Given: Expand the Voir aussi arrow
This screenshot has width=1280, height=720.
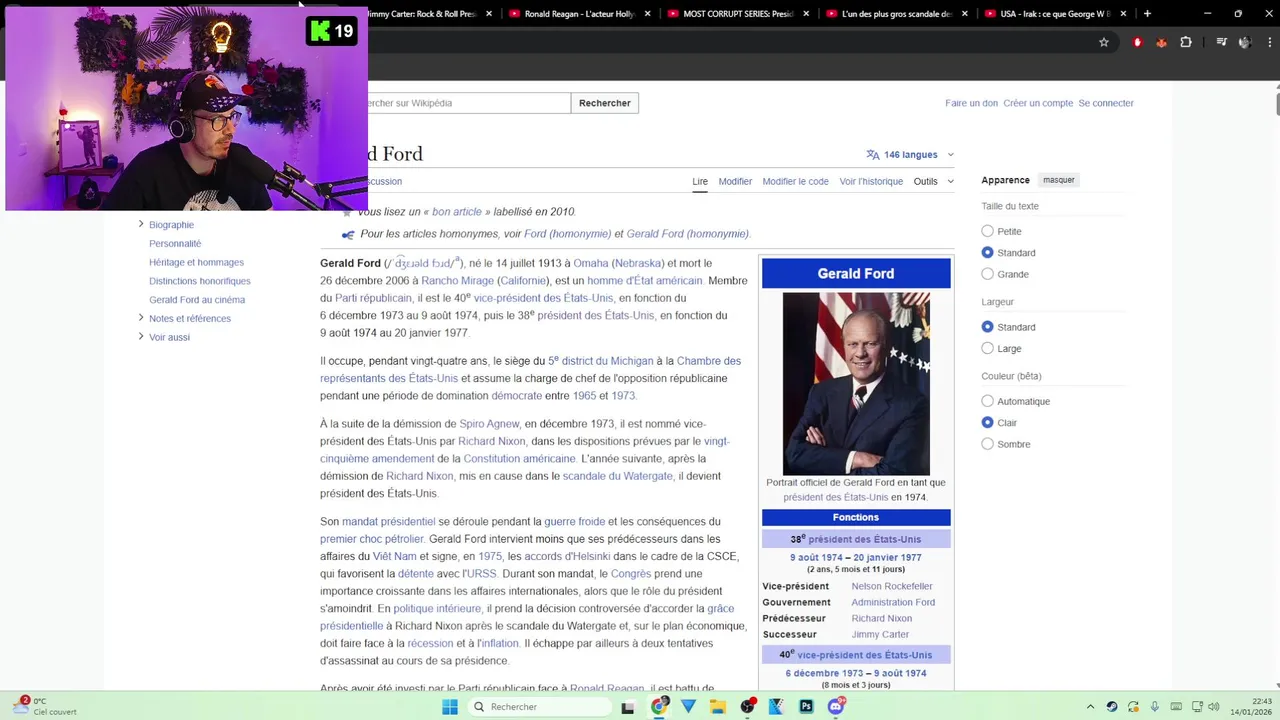Looking at the screenshot, I should tap(141, 337).
